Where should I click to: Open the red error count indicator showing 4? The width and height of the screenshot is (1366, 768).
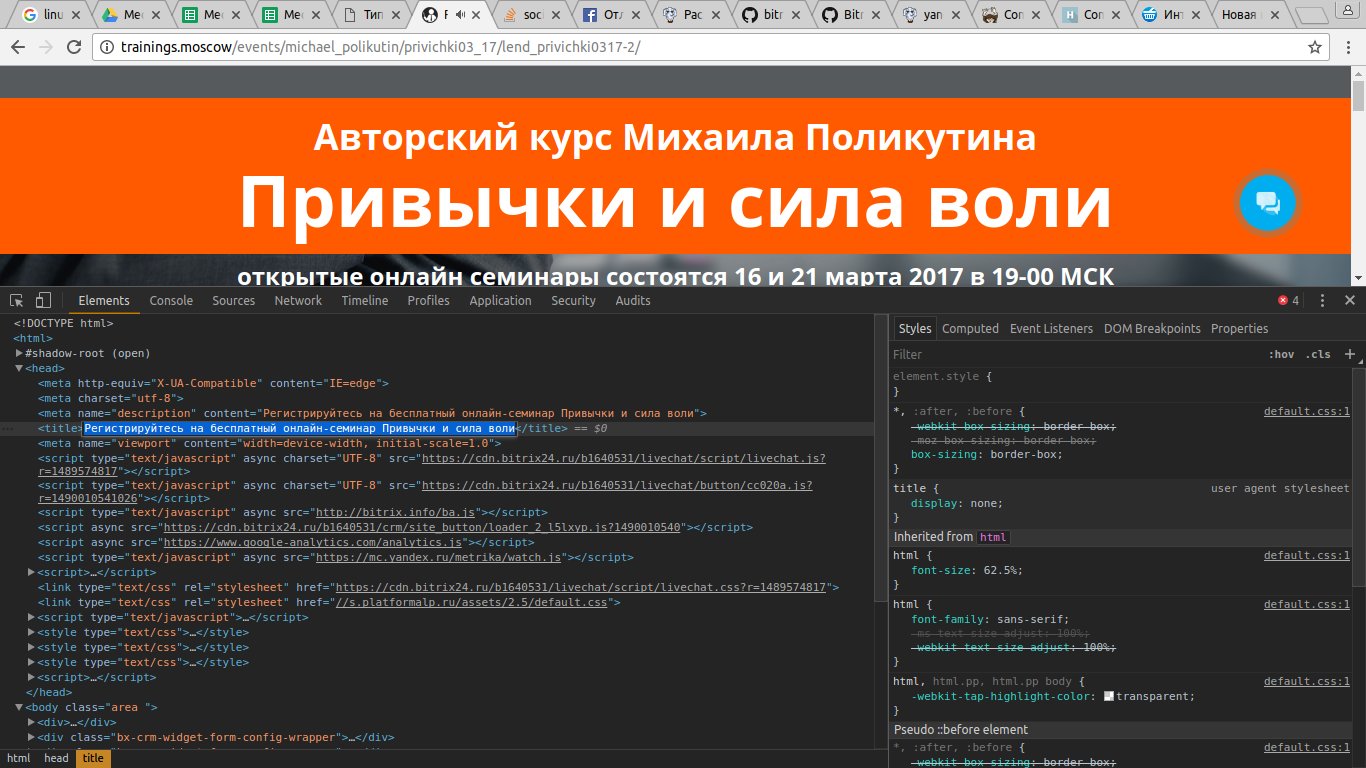(1289, 300)
